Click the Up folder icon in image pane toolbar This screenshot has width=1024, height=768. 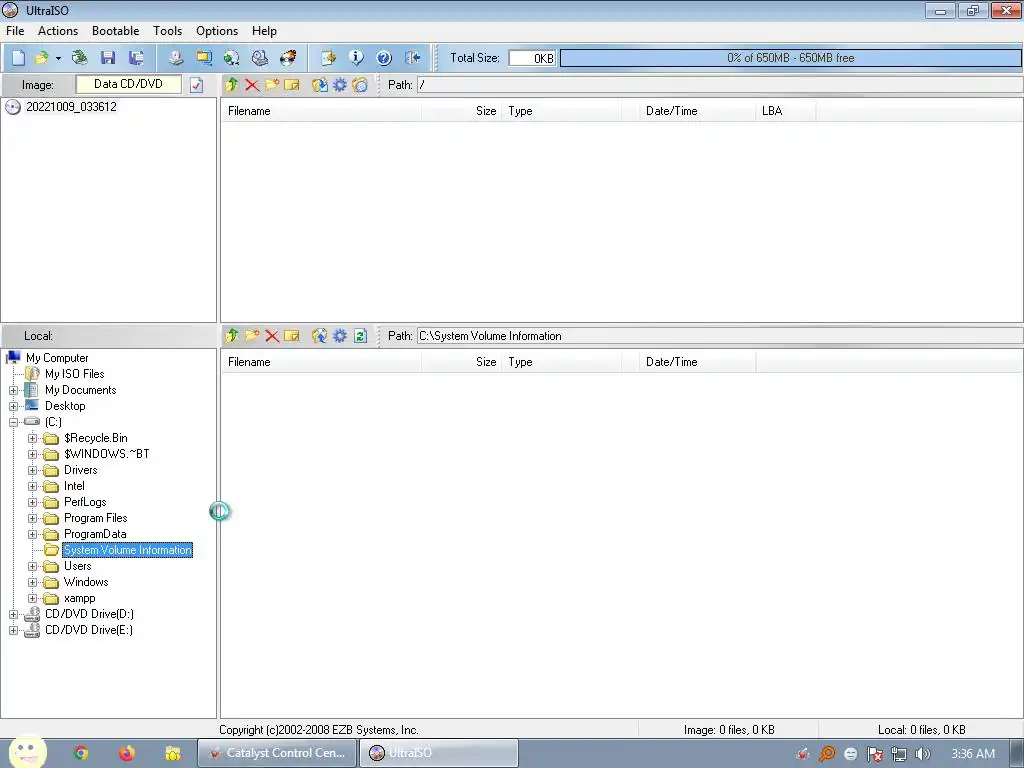click(232, 85)
